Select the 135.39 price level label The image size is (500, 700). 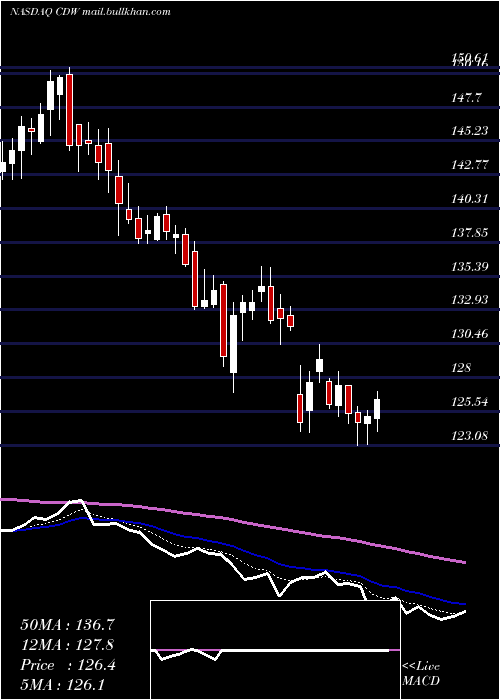(470, 267)
